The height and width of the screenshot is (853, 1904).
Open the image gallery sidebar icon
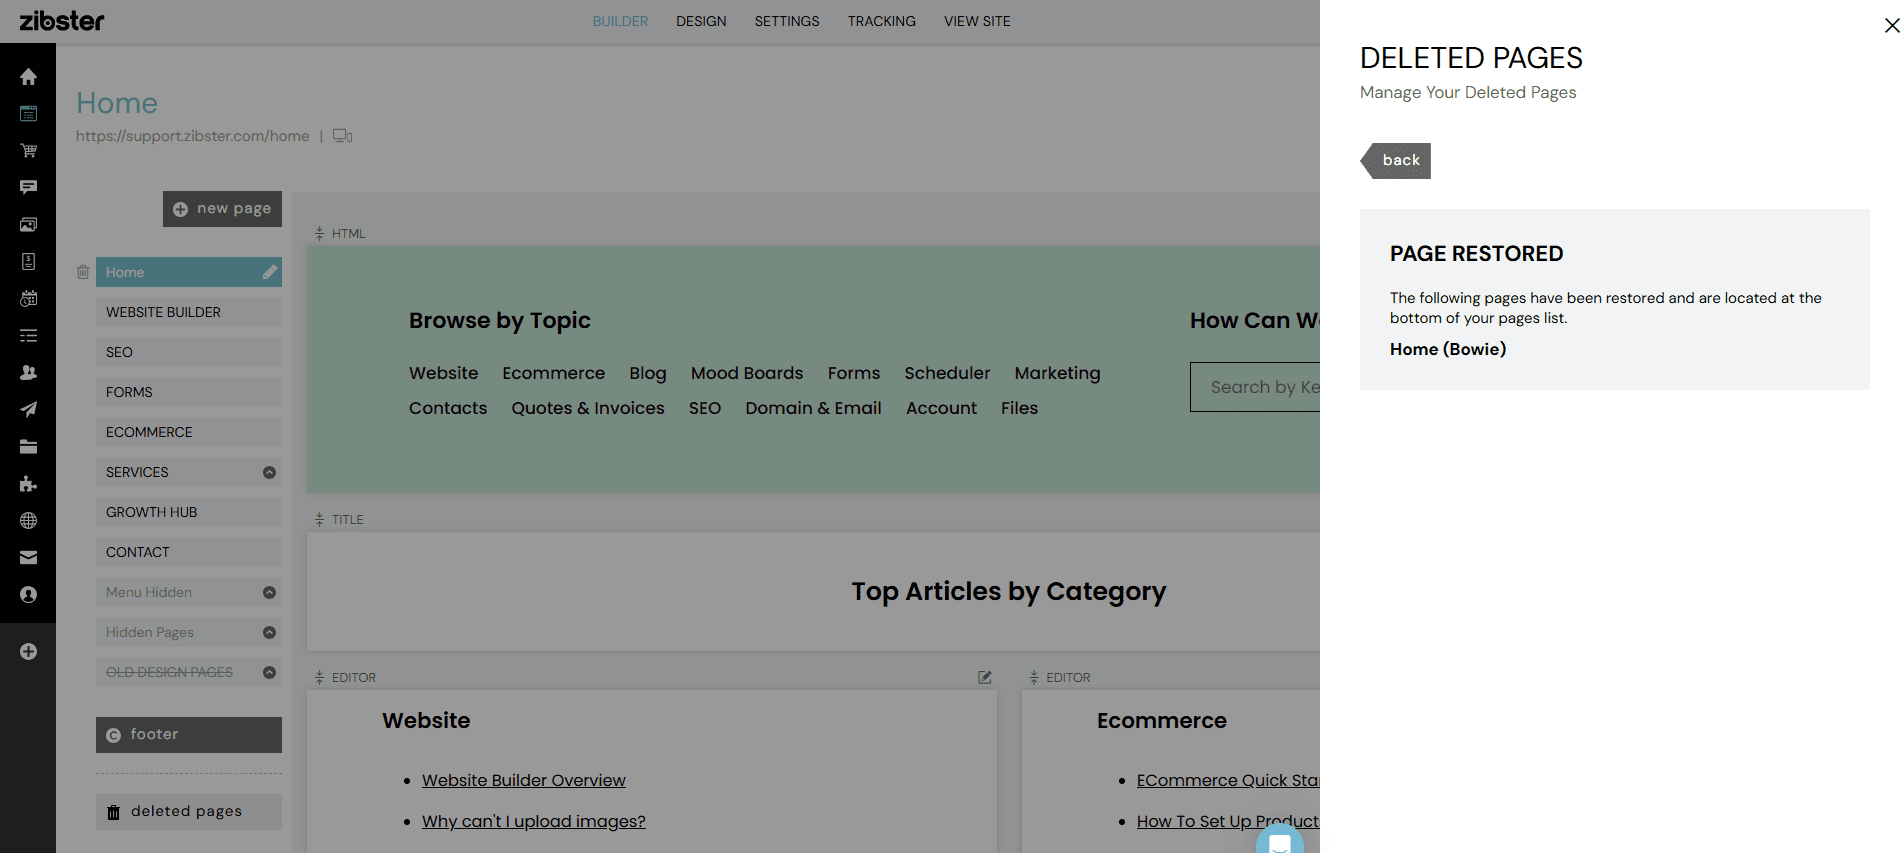tap(28, 224)
